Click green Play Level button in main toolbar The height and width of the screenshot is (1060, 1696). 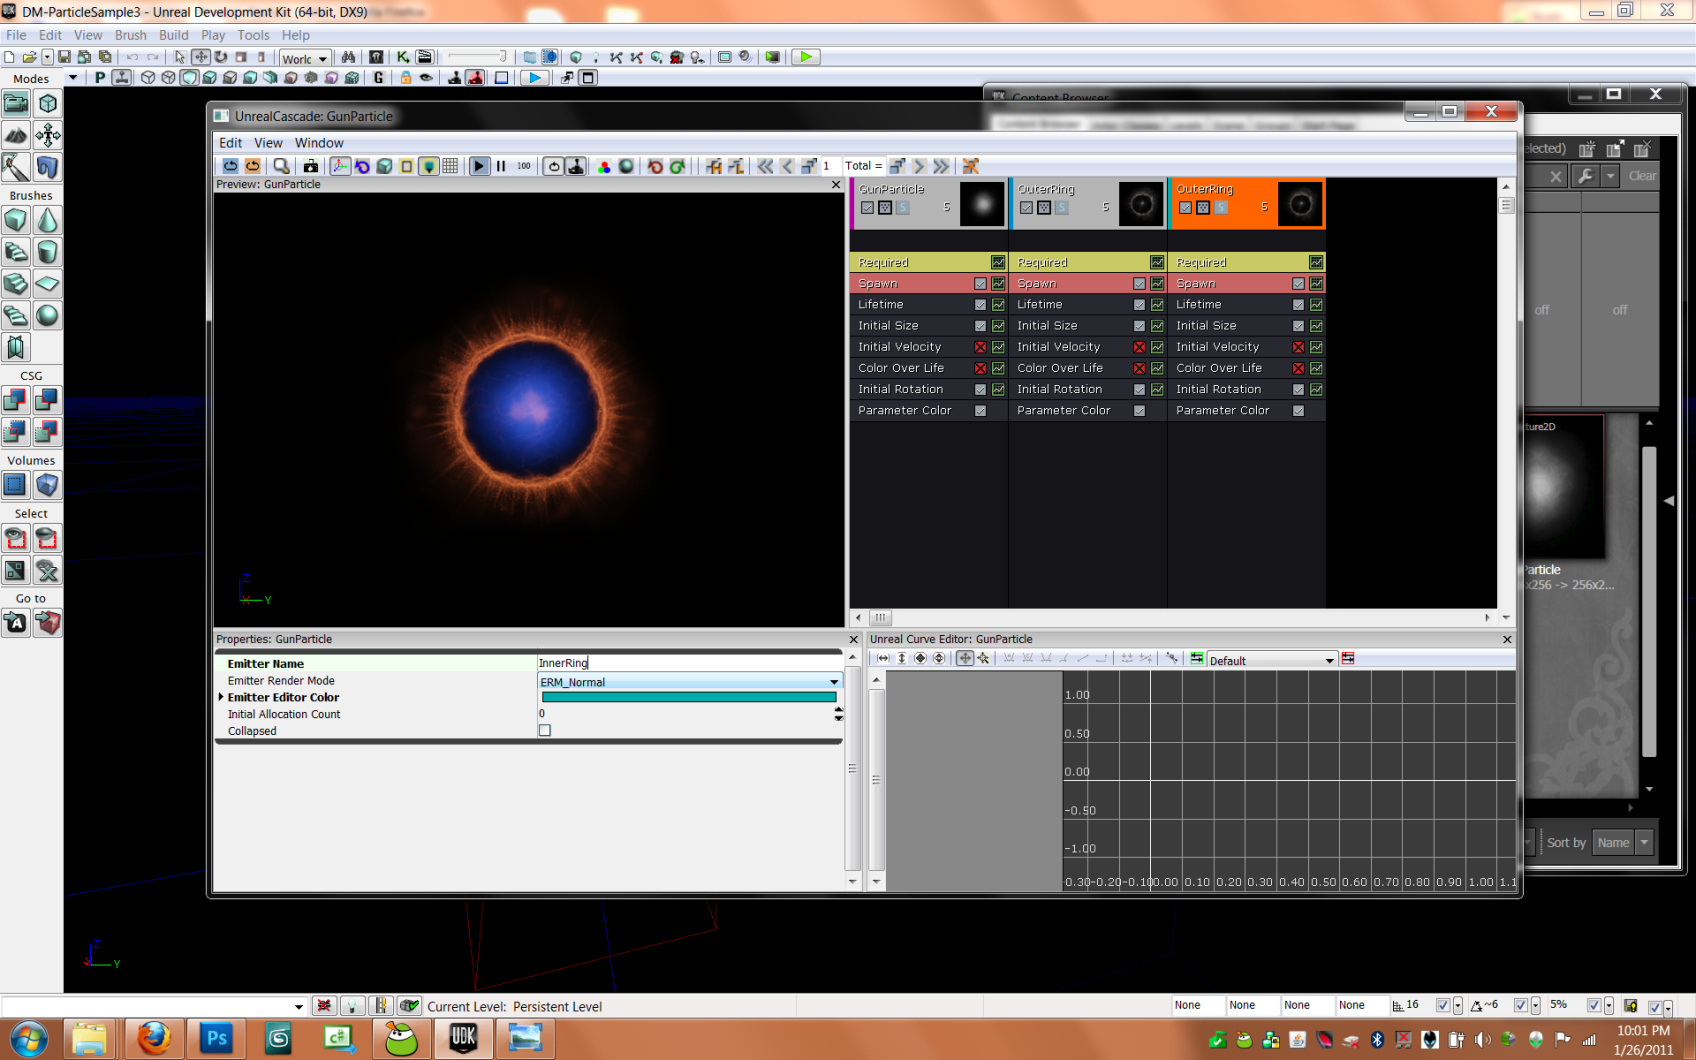(805, 57)
